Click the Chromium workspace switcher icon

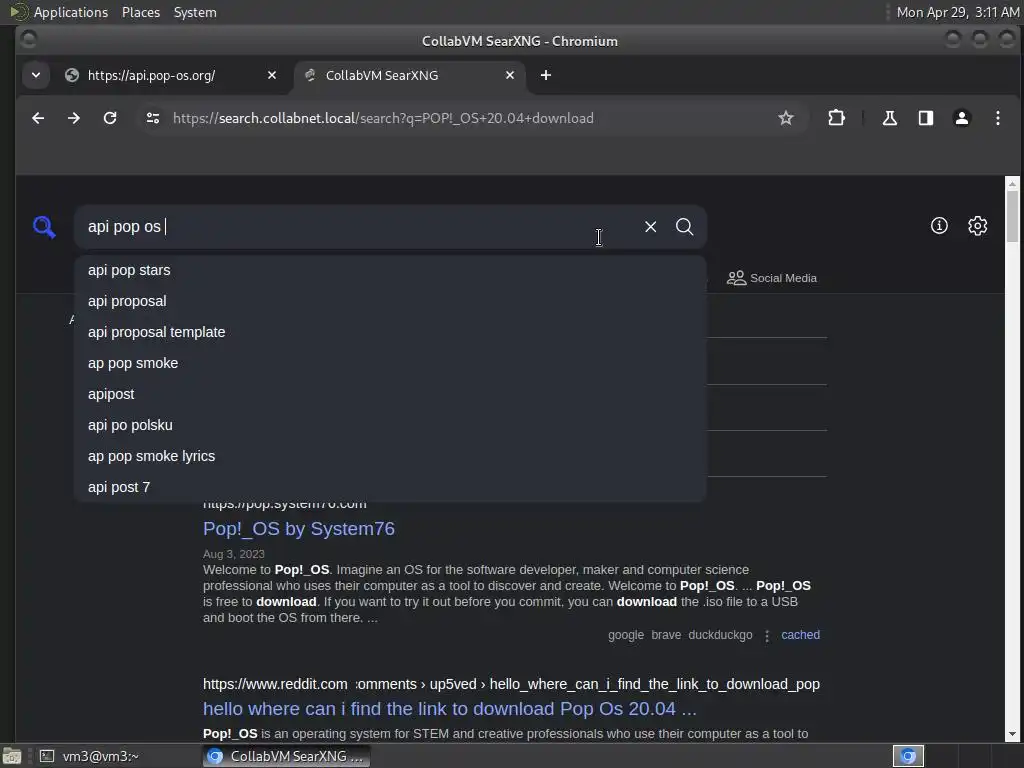click(x=908, y=756)
